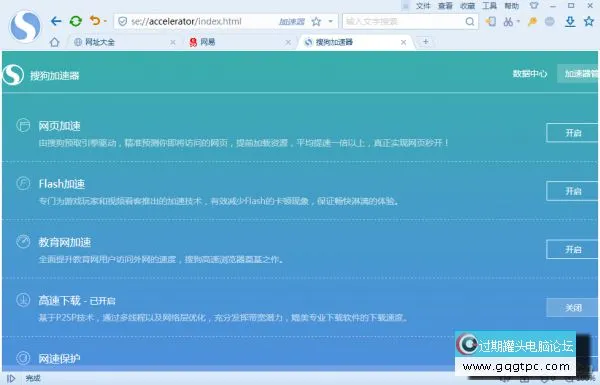Close the 网易 tab
The height and width of the screenshot is (385, 600).
click(x=288, y=42)
